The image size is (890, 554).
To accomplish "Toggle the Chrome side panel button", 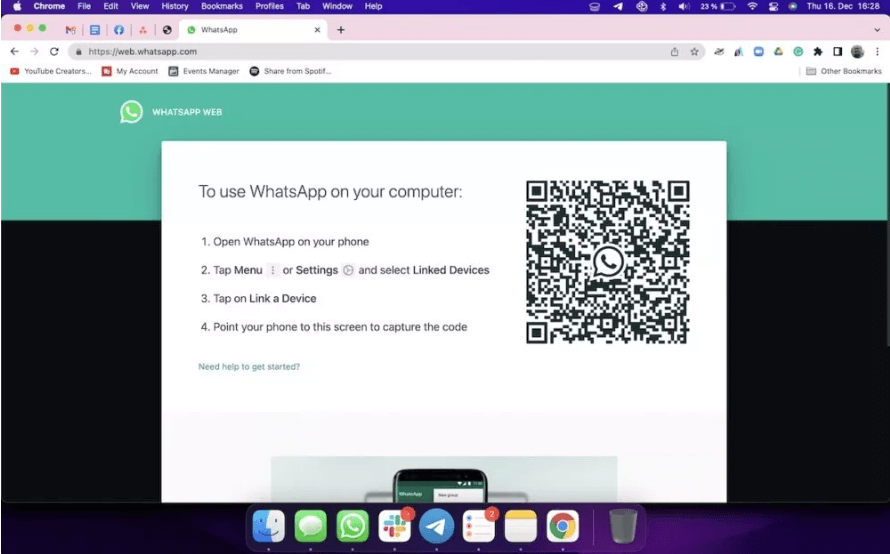I will click(837, 51).
